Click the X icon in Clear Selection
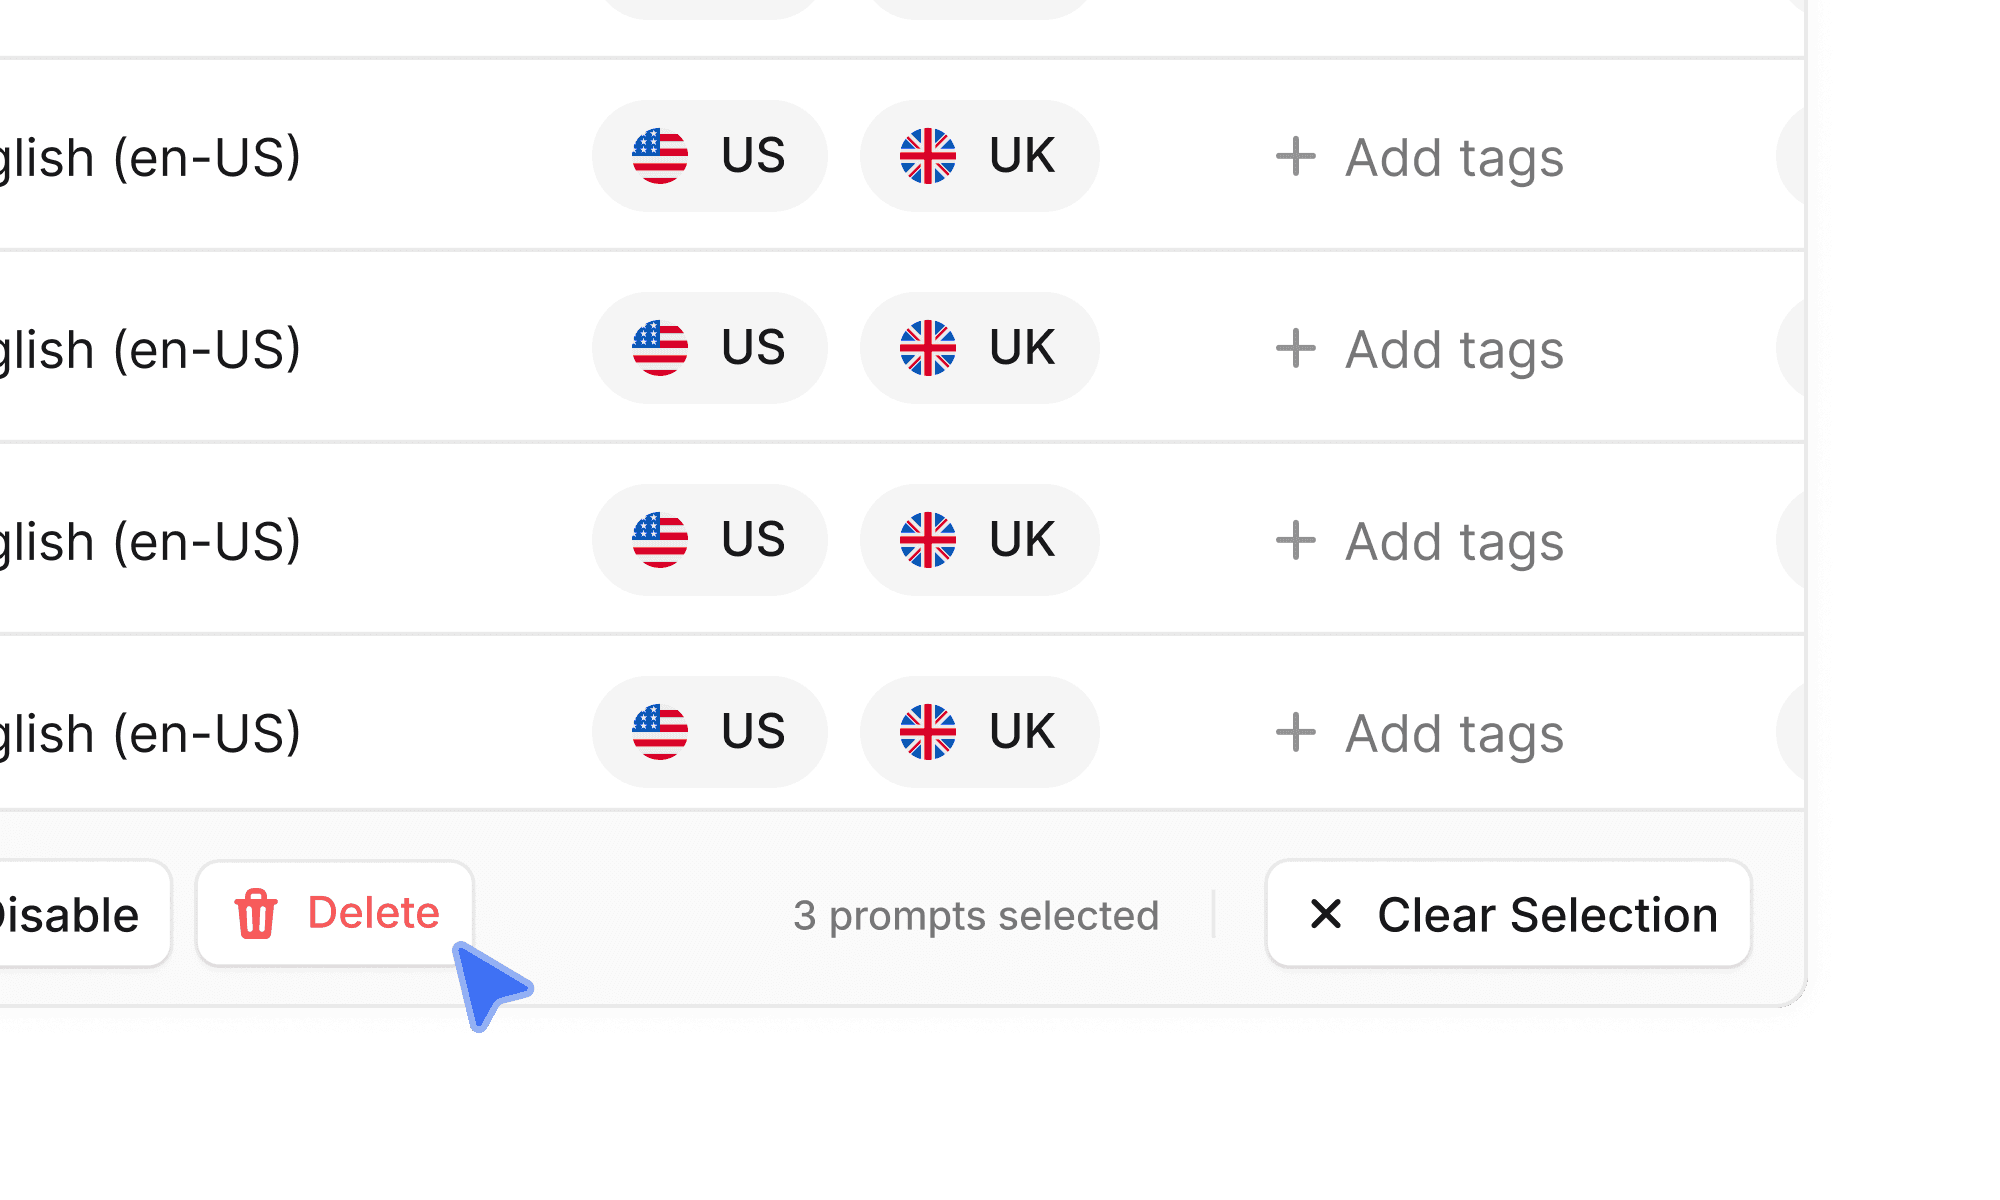 click(x=1330, y=913)
